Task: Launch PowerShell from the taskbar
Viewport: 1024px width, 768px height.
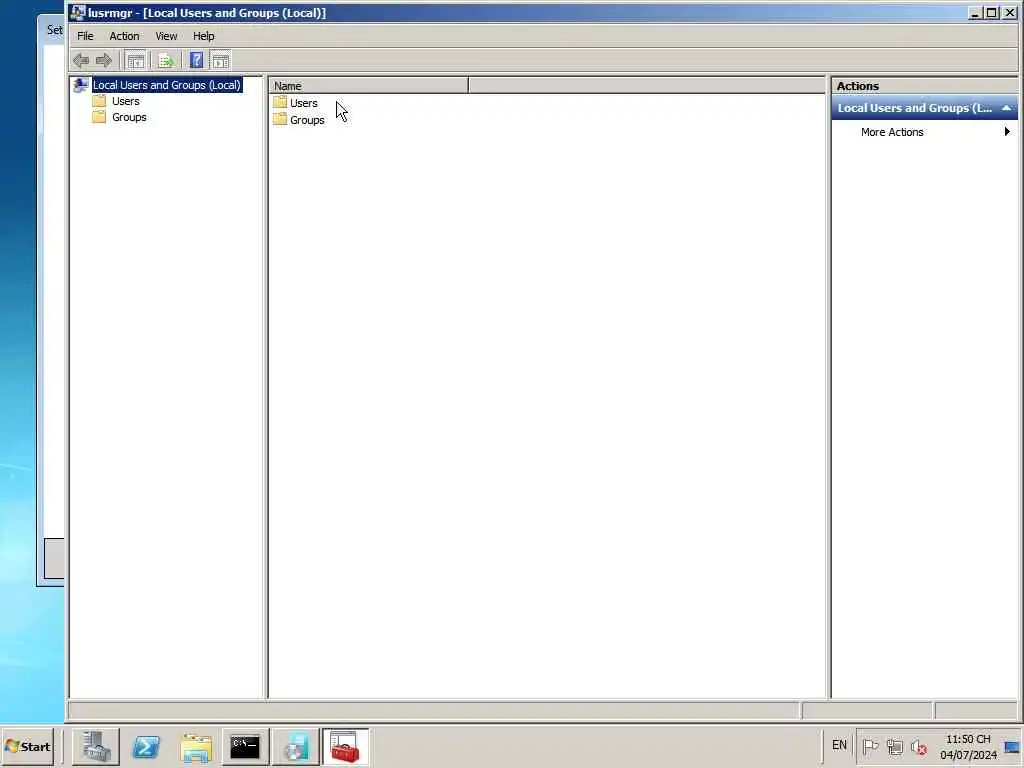Action: (x=146, y=746)
